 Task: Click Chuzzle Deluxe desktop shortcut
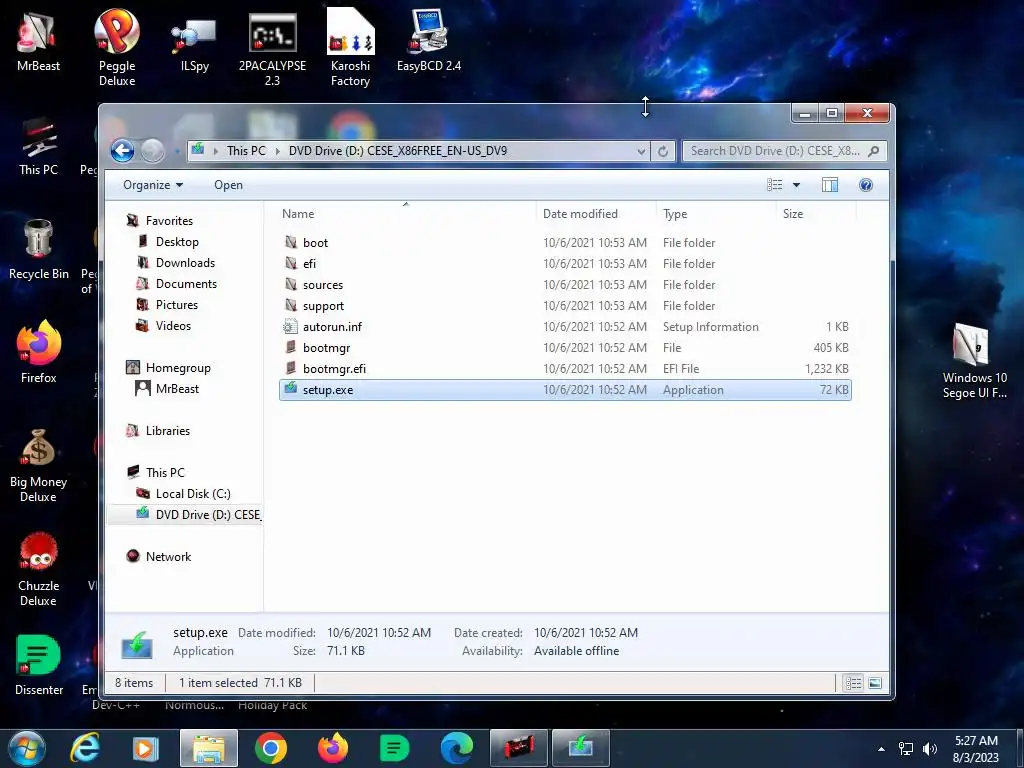click(38, 569)
